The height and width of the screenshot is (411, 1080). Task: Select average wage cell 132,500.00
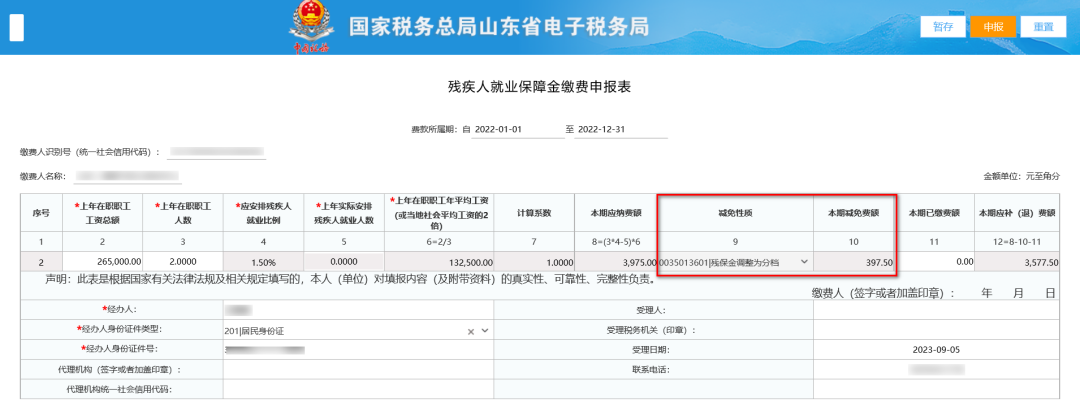pos(439,262)
